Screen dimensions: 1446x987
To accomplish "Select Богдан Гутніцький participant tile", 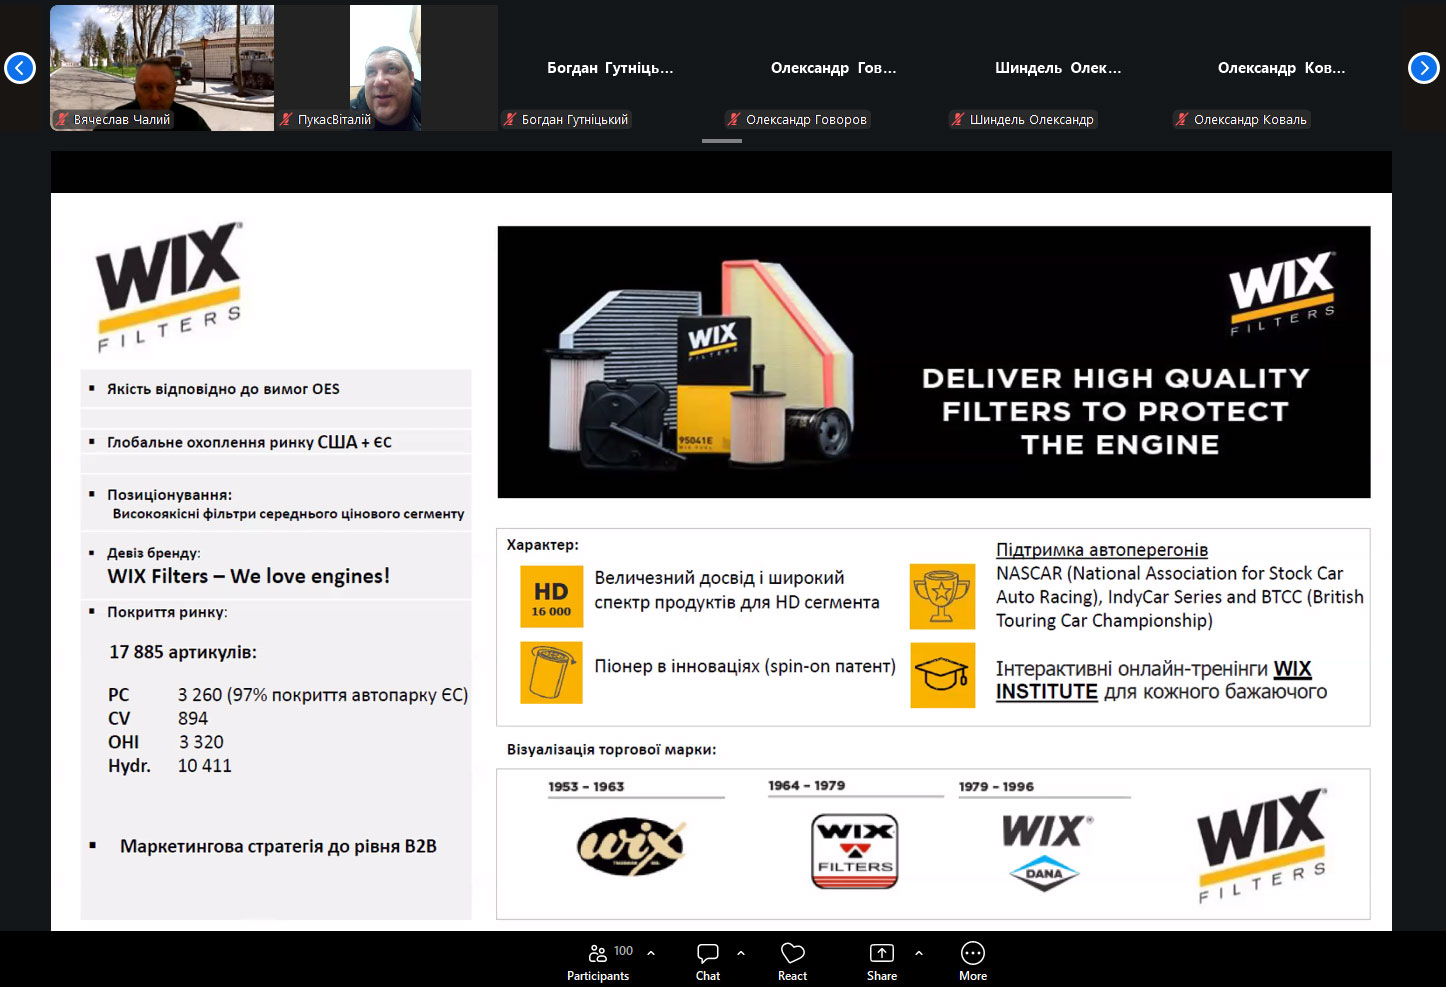I will [610, 68].
